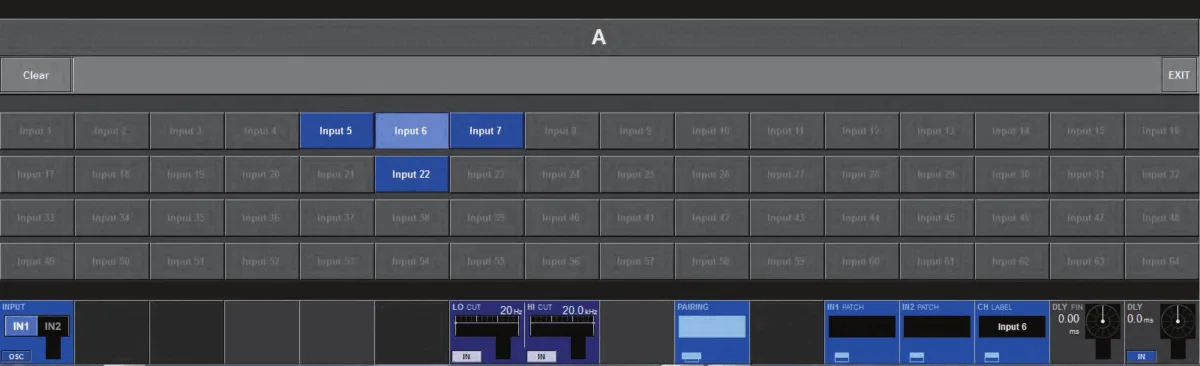Pick the Input 21 channel button
This screenshot has height=366, width=1200.
[x=336, y=175]
